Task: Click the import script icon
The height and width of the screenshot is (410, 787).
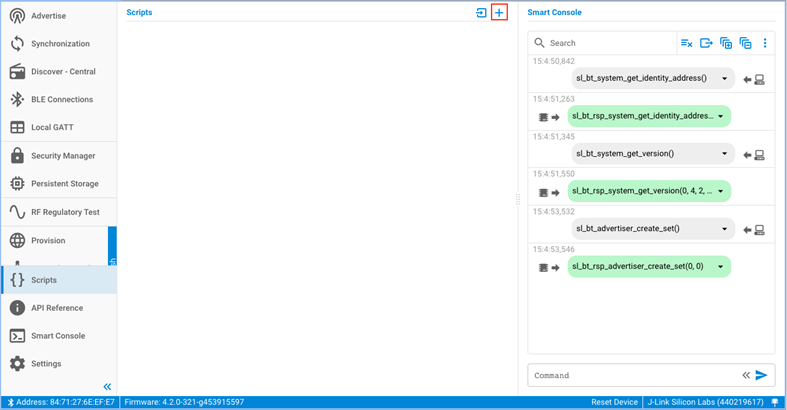Action: [x=481, y=13]
